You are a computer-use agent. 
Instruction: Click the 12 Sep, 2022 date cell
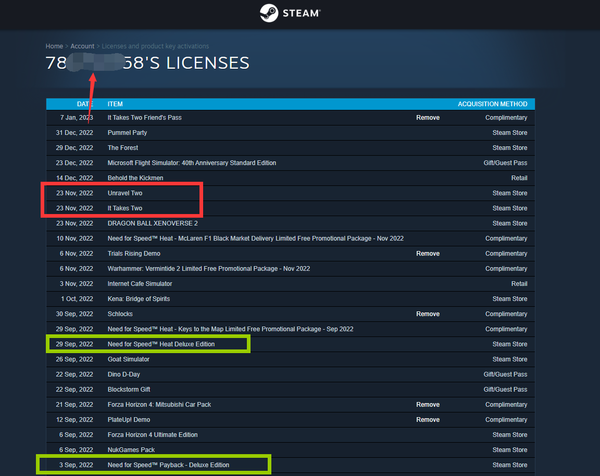75,419
